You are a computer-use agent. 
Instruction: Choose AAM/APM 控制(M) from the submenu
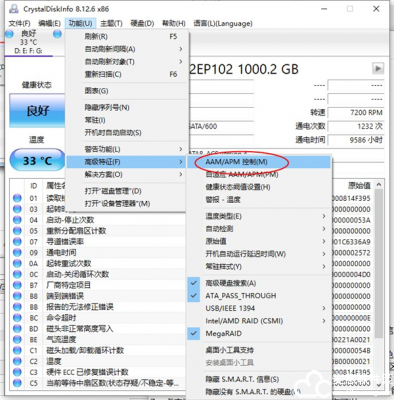(x=259, y=162)
